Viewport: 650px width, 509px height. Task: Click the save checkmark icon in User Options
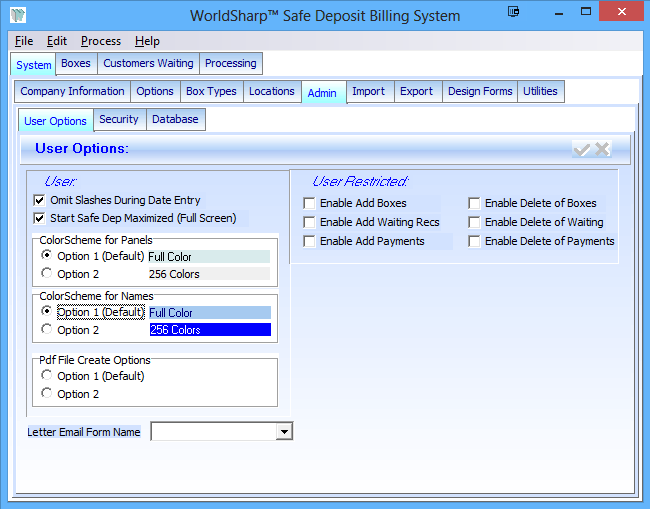click(x=581, y=149)
